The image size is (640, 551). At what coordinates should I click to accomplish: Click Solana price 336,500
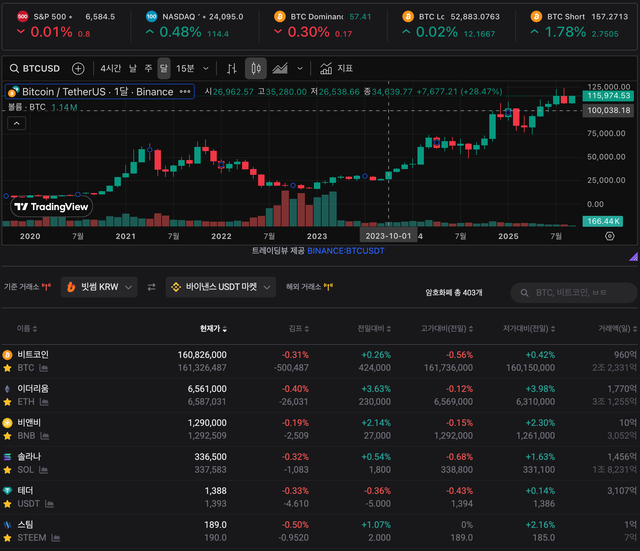pyautogui.click(x=210, y=456)
